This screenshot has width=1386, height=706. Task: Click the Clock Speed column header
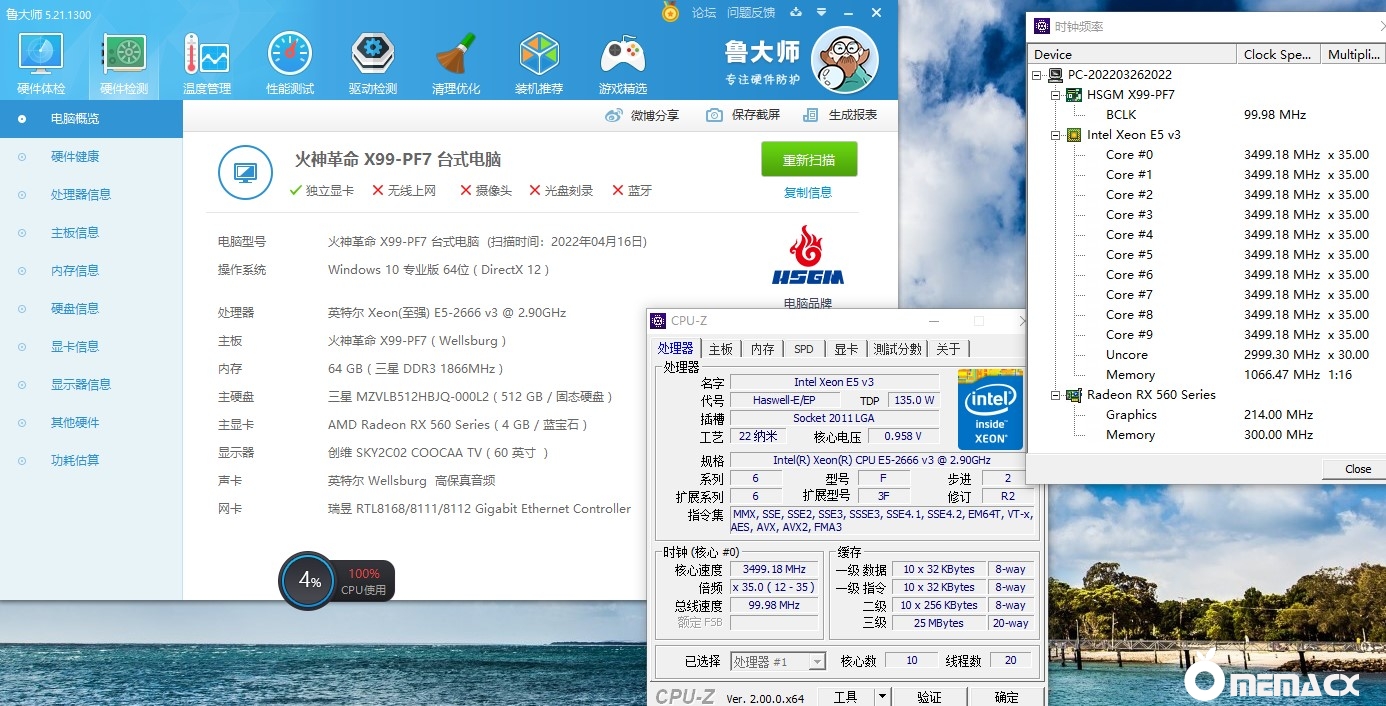[x=1277, y=55]
